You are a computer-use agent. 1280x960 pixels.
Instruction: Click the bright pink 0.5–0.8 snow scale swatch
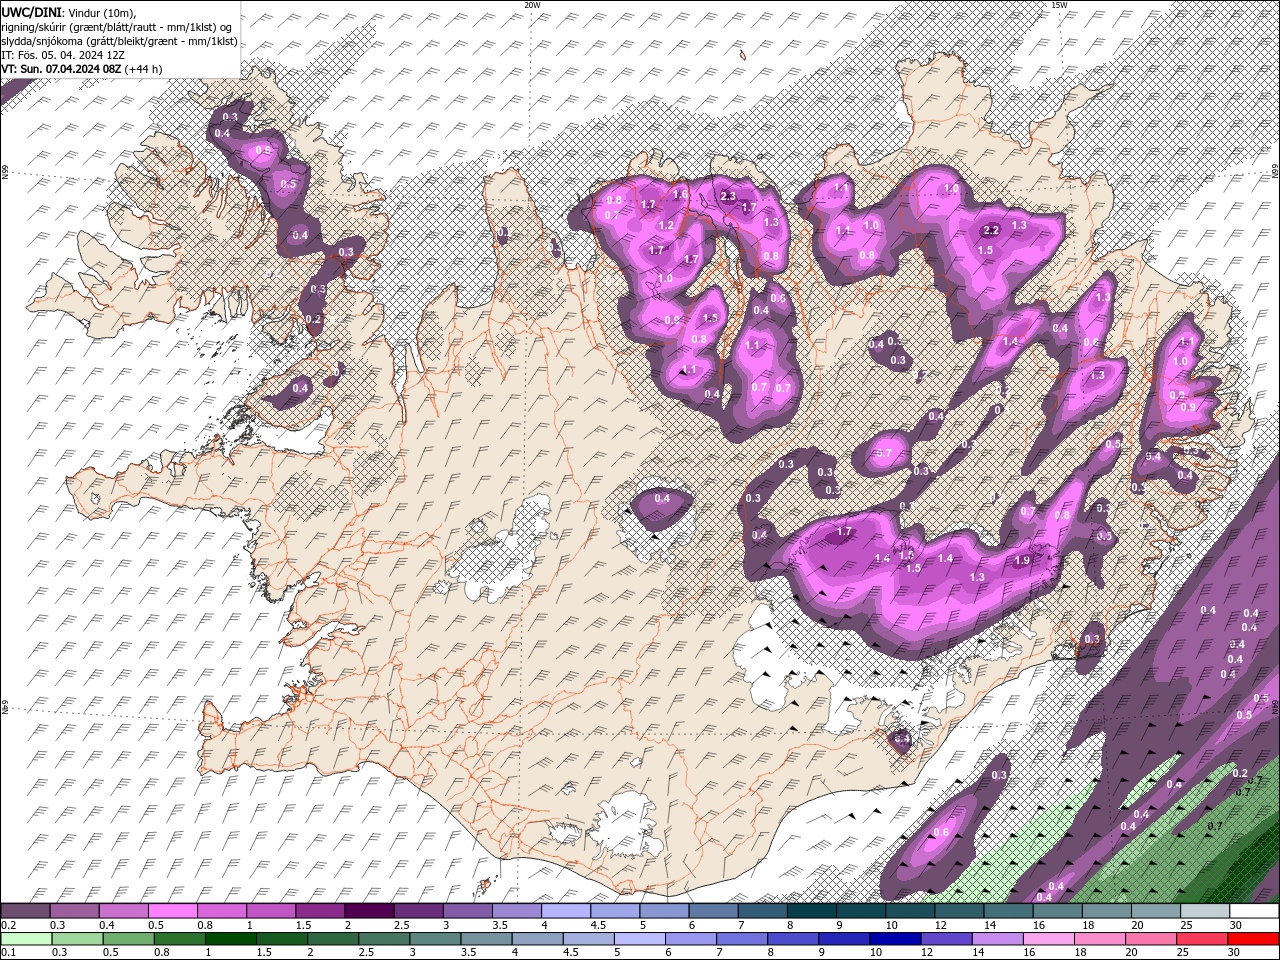[172, 911]
